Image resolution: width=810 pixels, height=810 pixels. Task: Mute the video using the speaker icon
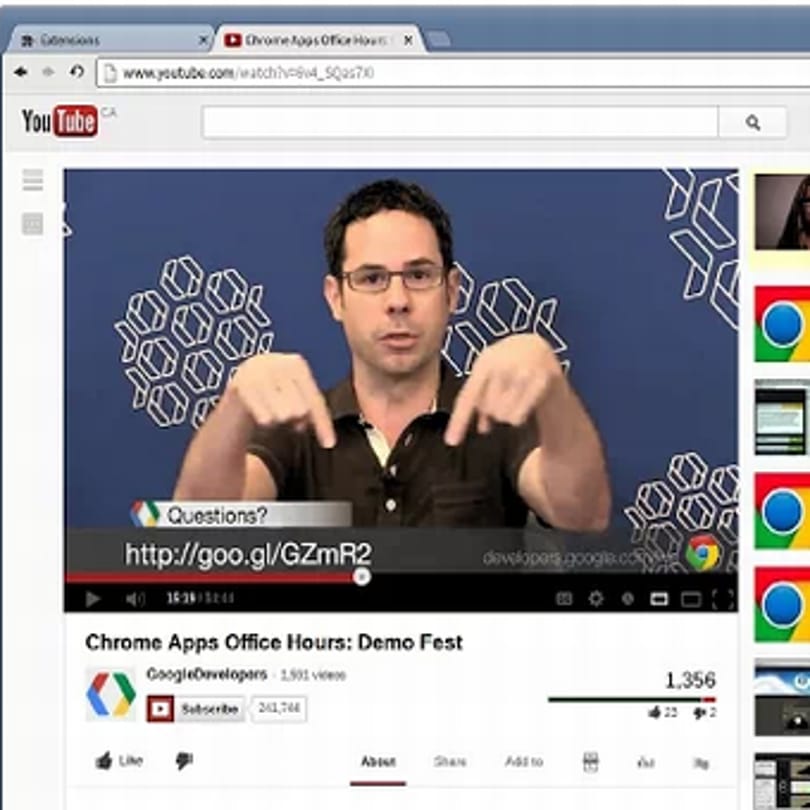[135, 599]
